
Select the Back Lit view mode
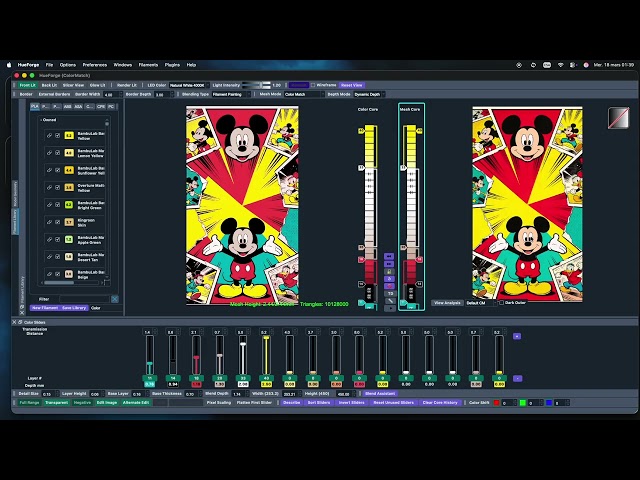[49, 85]
